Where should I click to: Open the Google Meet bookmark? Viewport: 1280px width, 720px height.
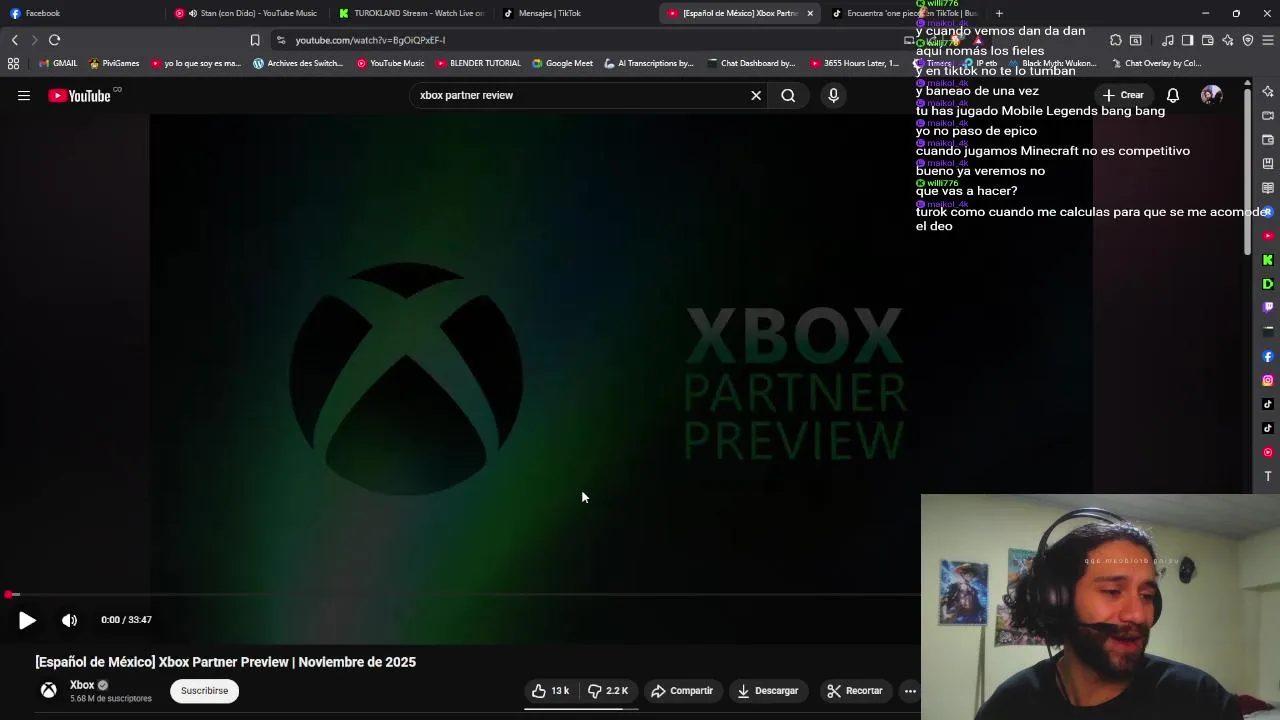[x=562, y=63]
